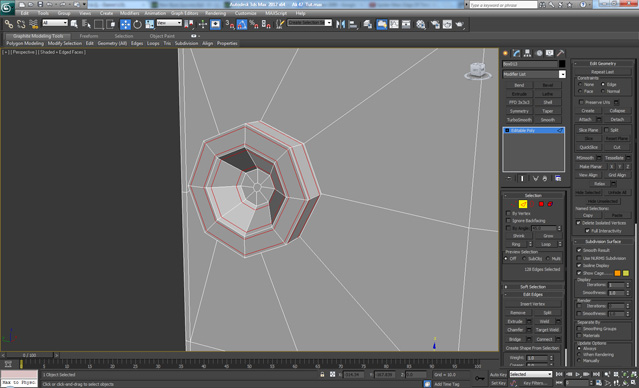Expand the Soft Selection rollout
Image resolution: width=639 pixels, height=388 pixels.
point(533,287)
